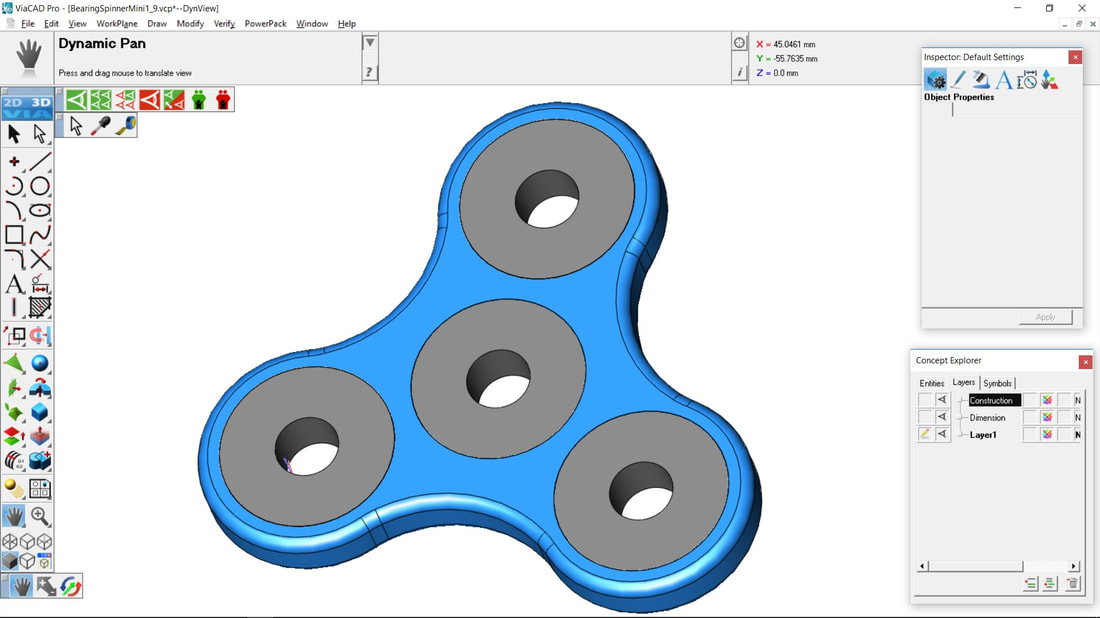This screenshot has height=618, width=1100.
Task: Select the Construction layer entry
Action: pos(994,400)
